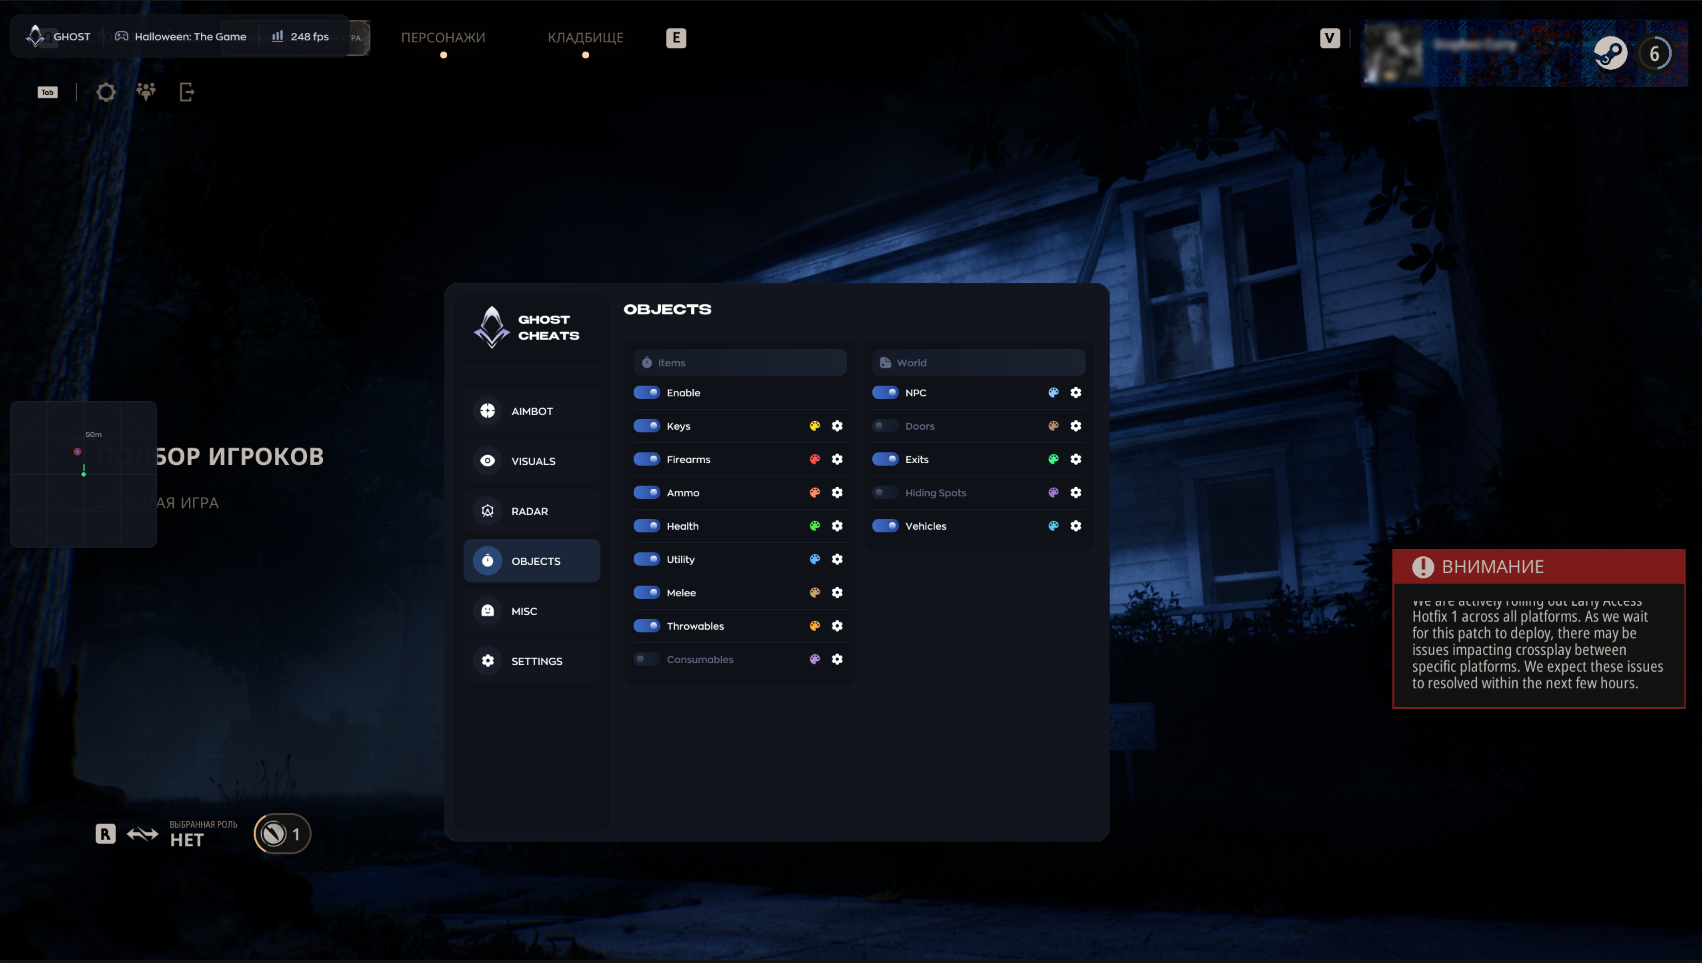Switch to the ПЕРСОНАЖИ tab
Viewport: 1702px width, 963px height.
coord(443,38)
